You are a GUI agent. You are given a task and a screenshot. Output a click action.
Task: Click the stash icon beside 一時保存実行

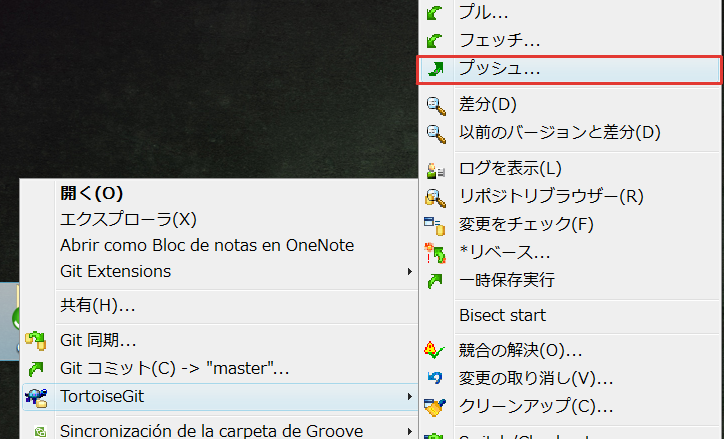click(434, 281)
